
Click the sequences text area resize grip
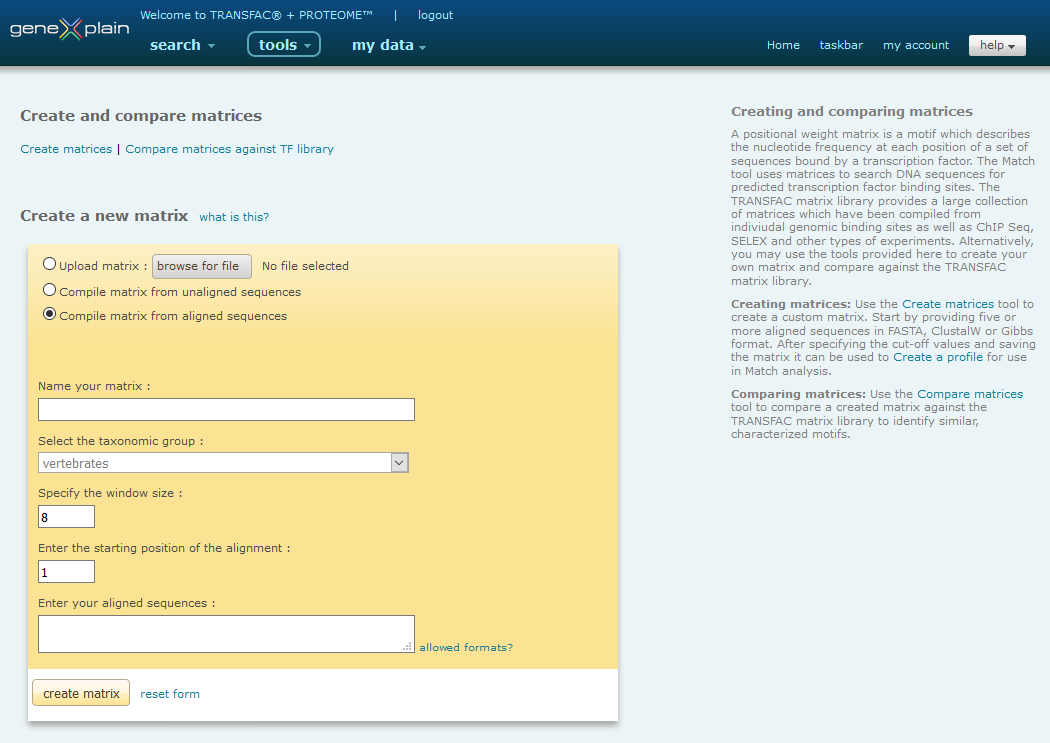tap(407, 646)
